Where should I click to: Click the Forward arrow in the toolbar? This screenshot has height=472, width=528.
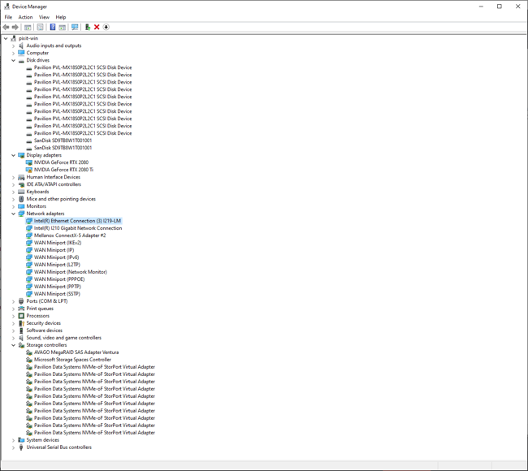point(15,27)
